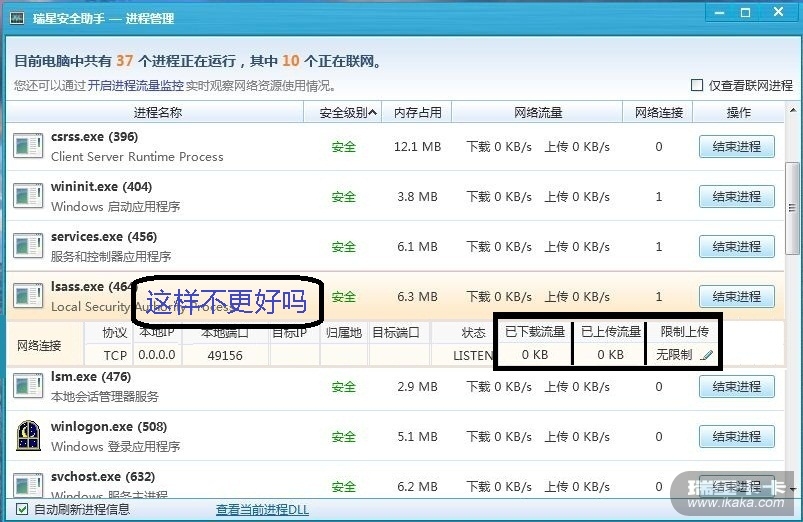The height and width of the screenshot is (522, 803).
Task: Click the wininit.exe process icon
Action: pyautogui.click(x=28, y=196)
